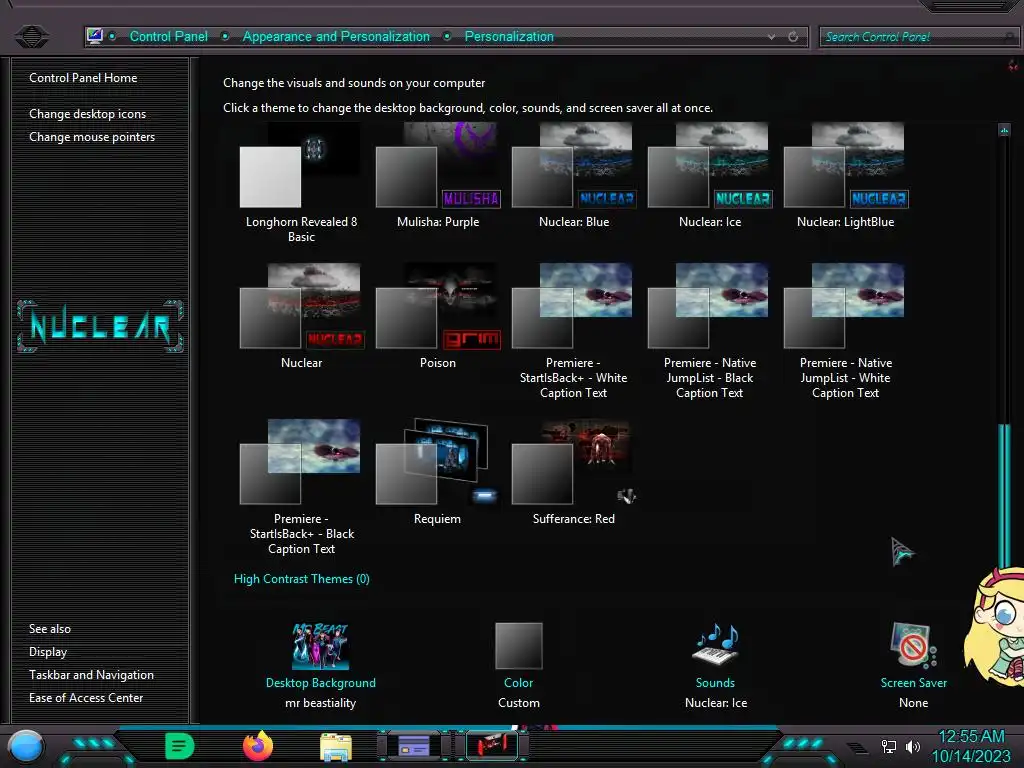This screenshot has width=1024, height=768.
Task: Open the address bar history dropdown
Action: (x=771, y=37)
